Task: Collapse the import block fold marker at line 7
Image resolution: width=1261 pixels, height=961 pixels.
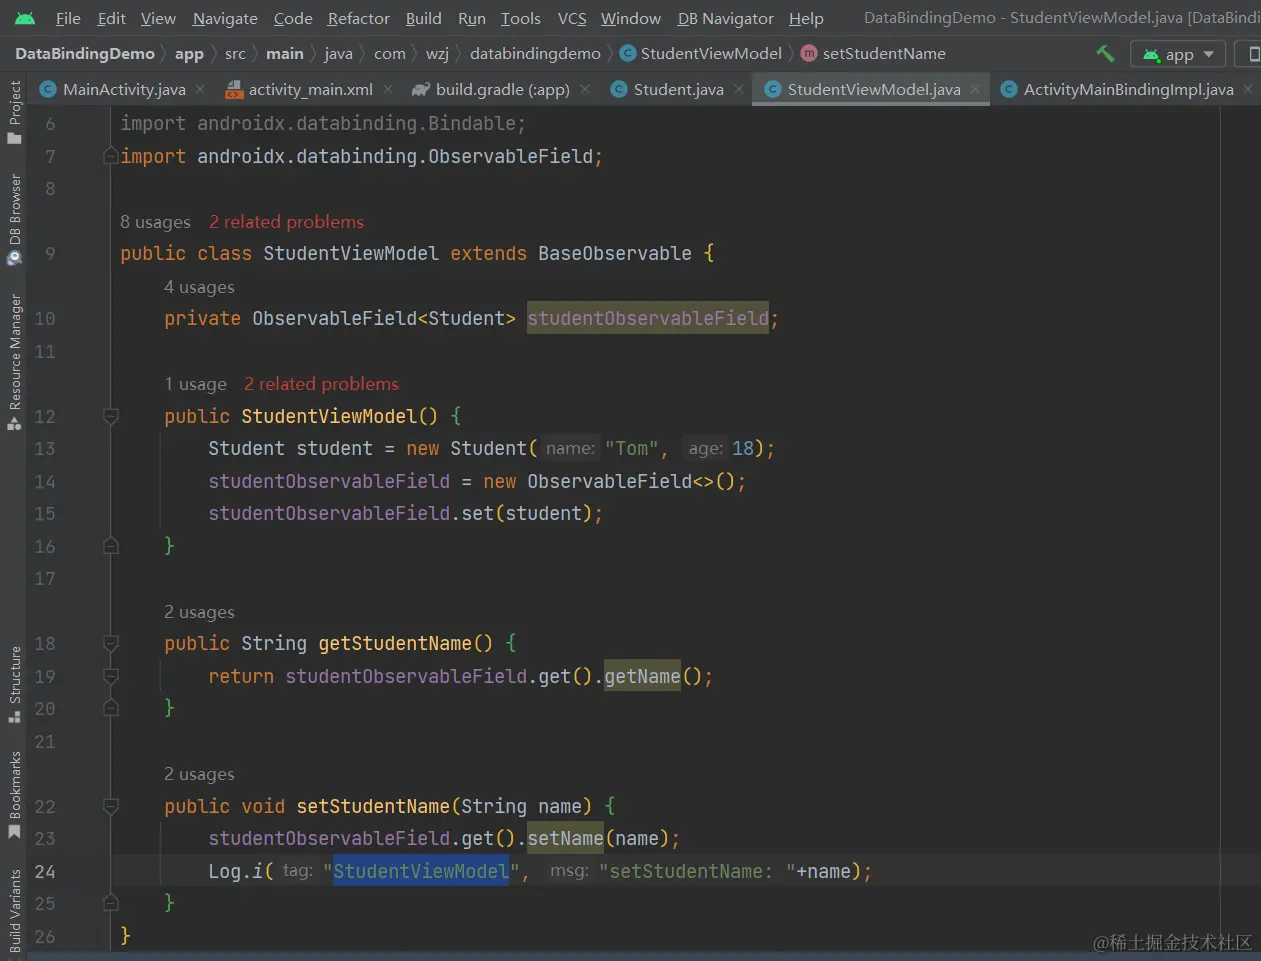Action: (x=111, y=156)
